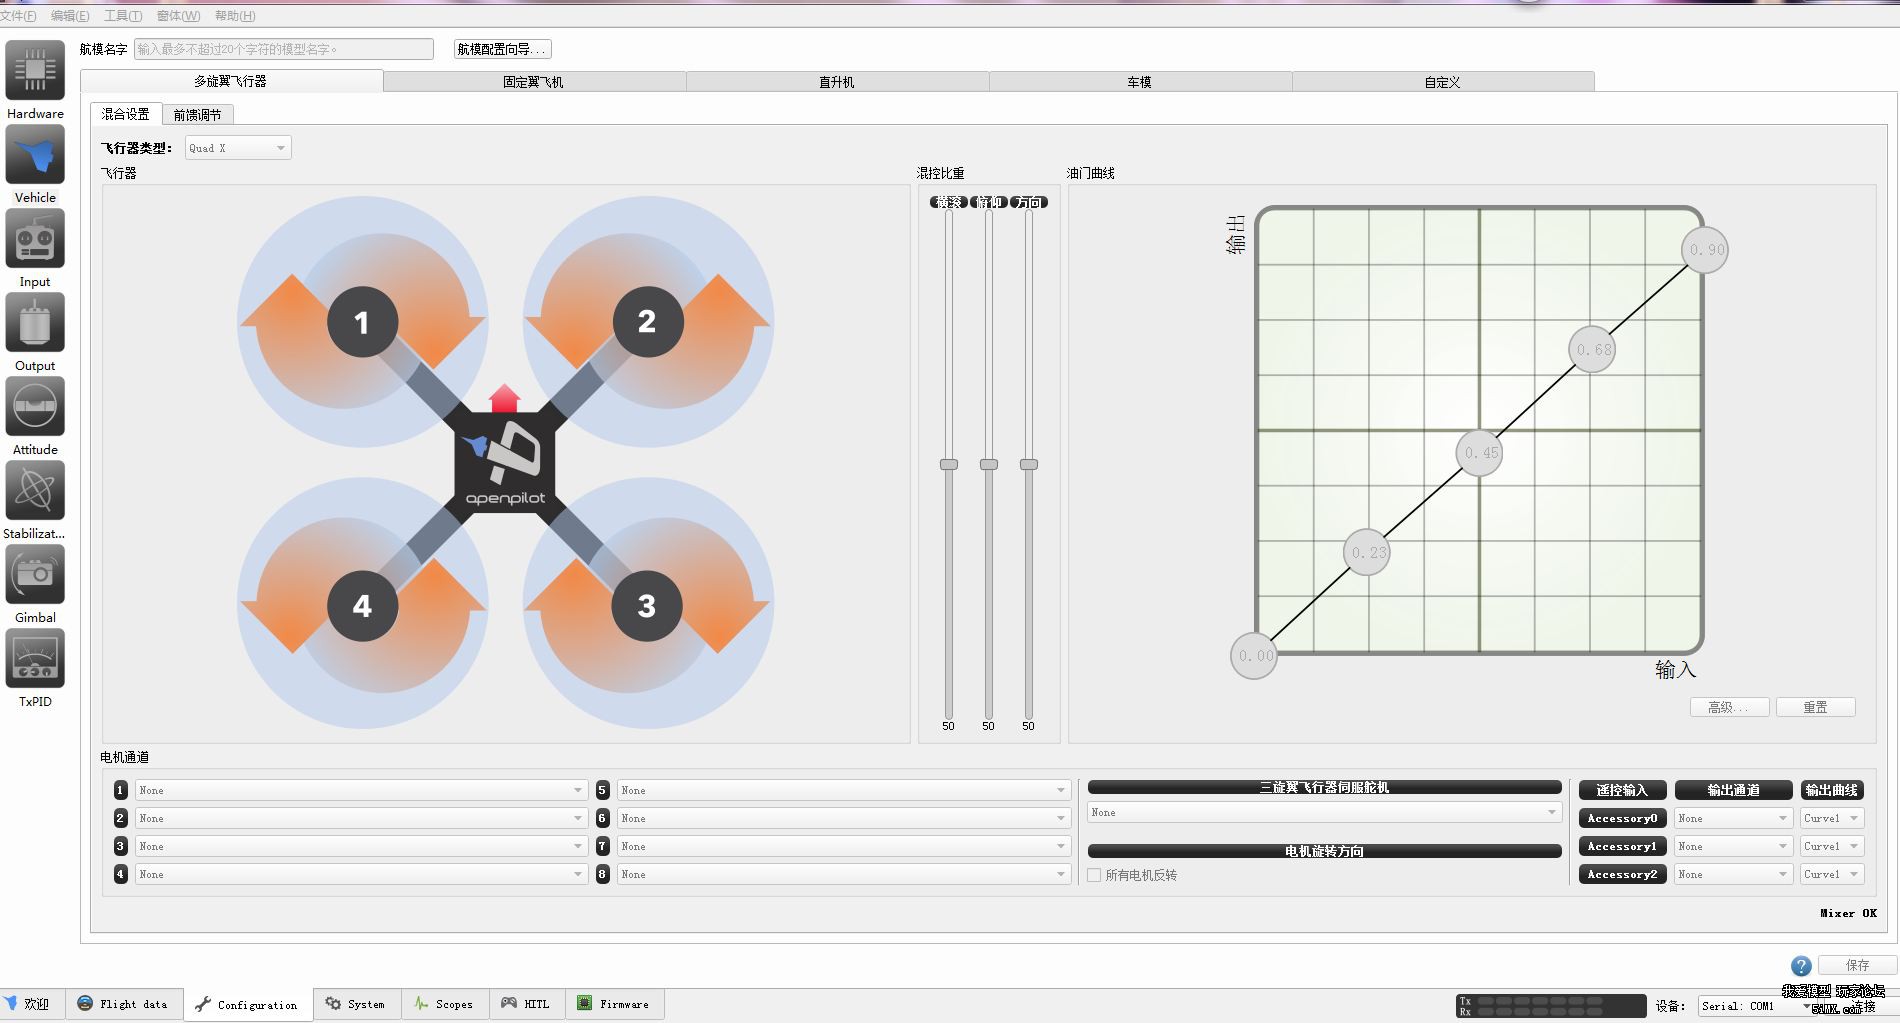Open the Hardware configuration section

coord(35,70)
